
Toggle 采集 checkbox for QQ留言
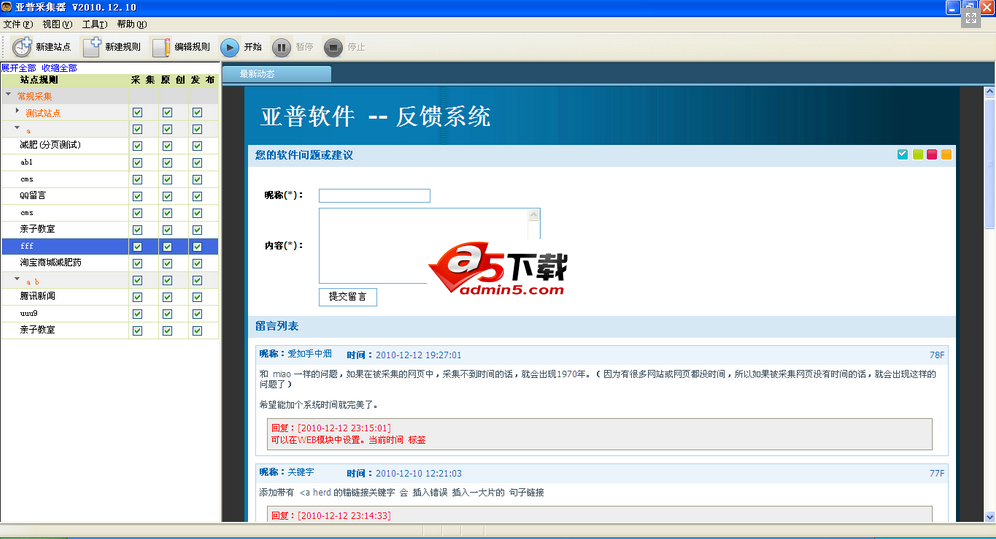coord(137,196)
